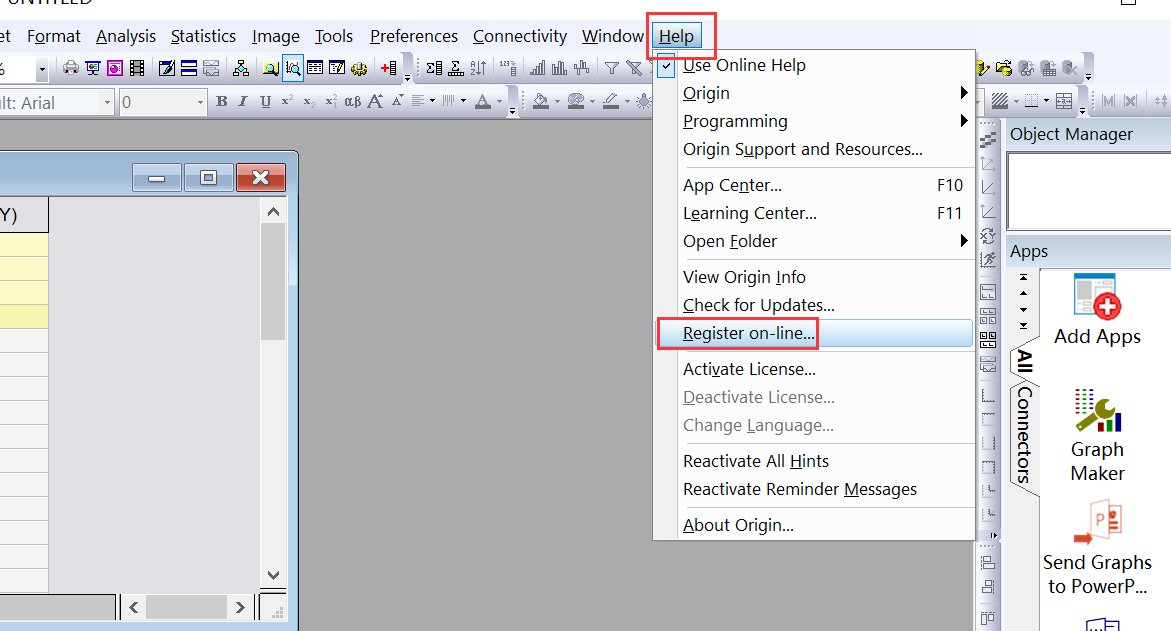Viewport: 1171px width, 631px height.
Task: Launch the Graph Maker app
Action: [1097, 436]
